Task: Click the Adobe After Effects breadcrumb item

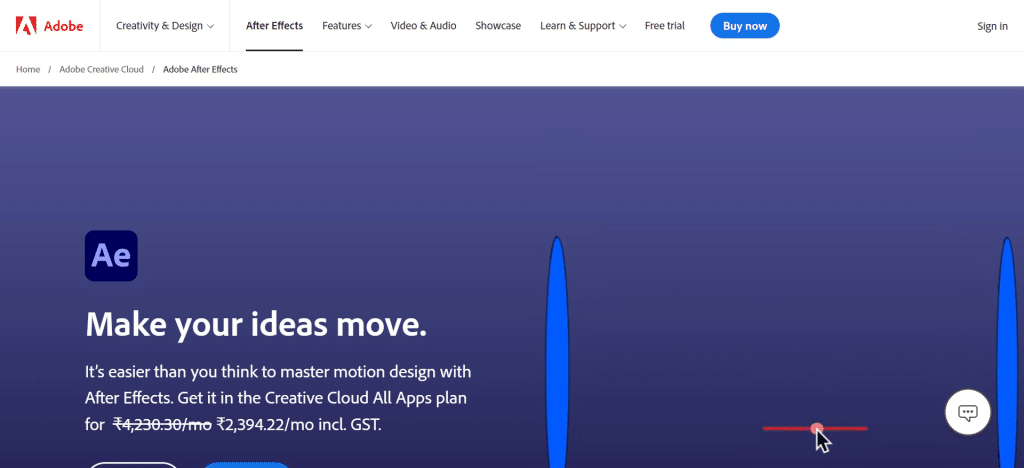Action: click(x=200, y=69)
